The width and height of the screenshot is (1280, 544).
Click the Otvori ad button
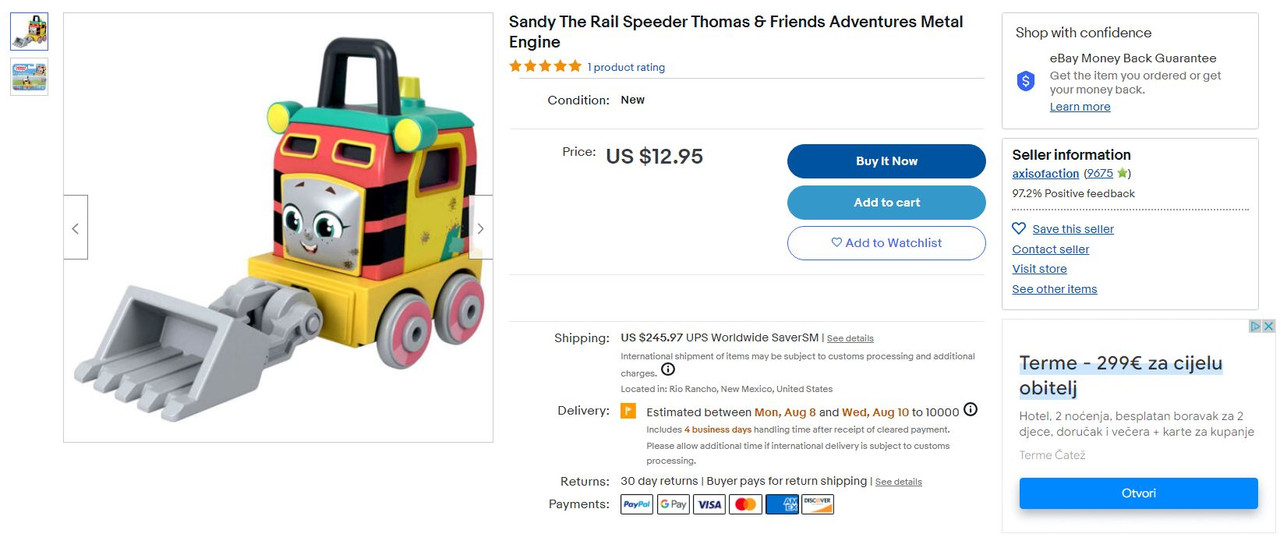point(1138,493)
